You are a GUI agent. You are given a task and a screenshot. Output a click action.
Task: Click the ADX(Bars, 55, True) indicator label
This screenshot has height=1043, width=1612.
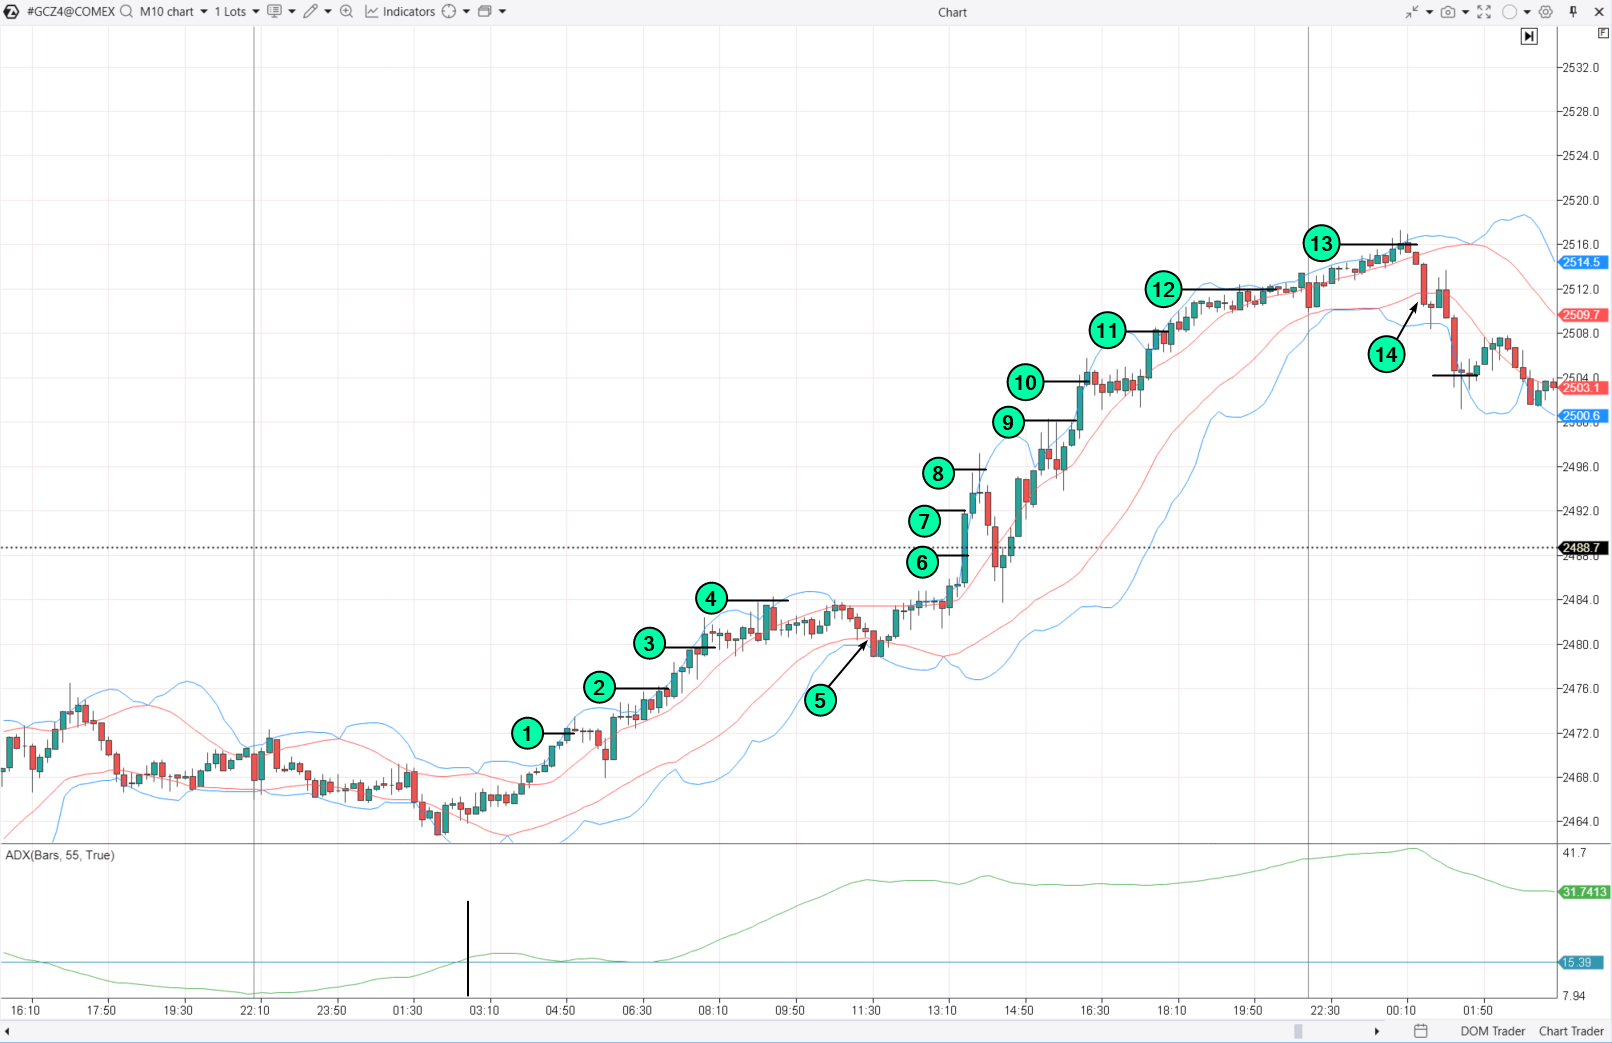coord(60,855)
